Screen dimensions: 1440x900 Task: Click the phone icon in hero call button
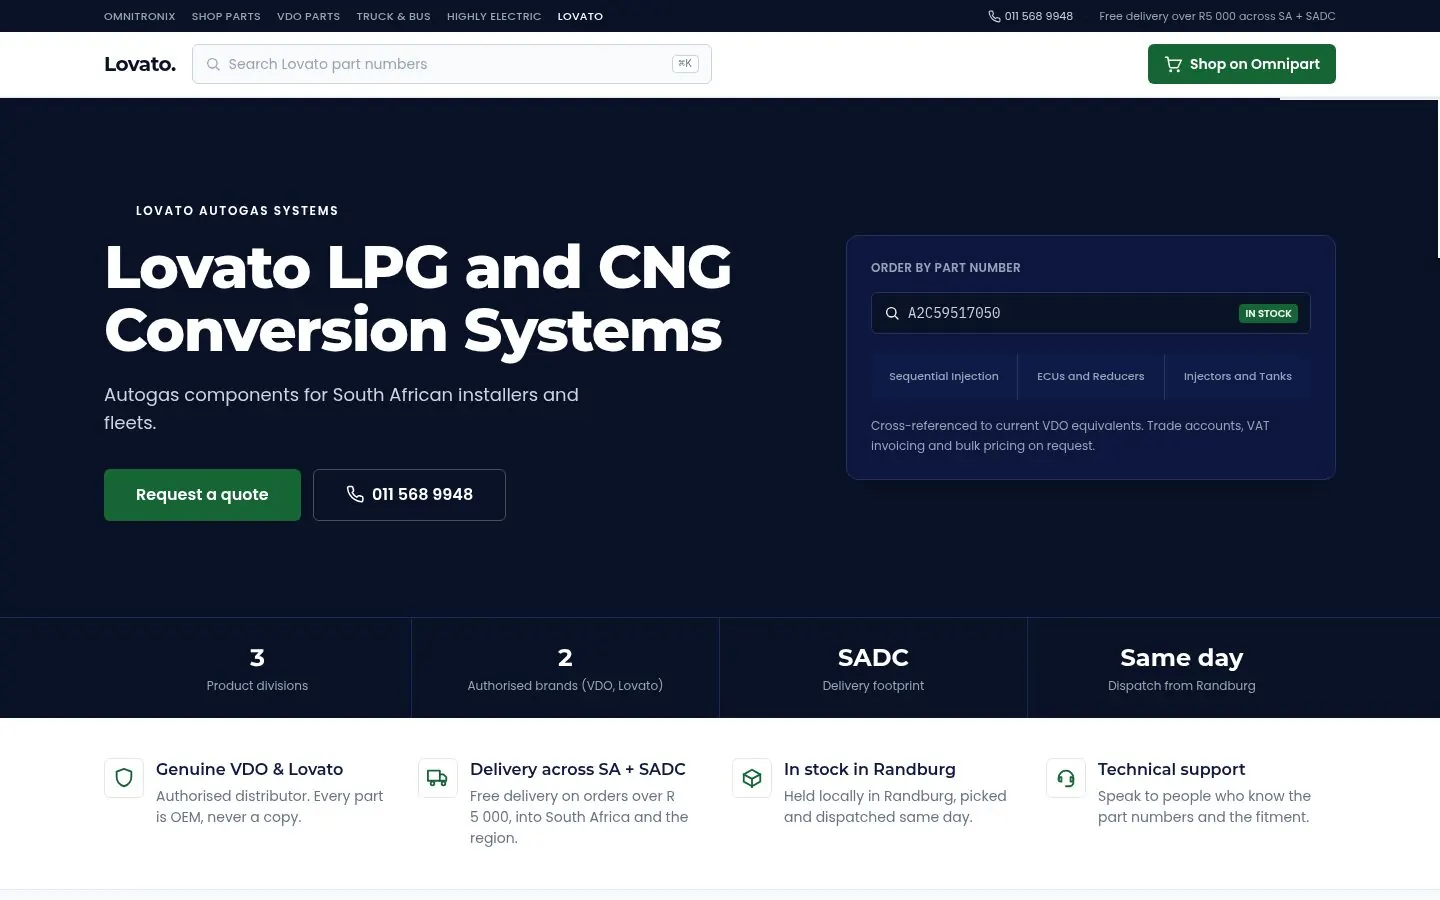355,494
